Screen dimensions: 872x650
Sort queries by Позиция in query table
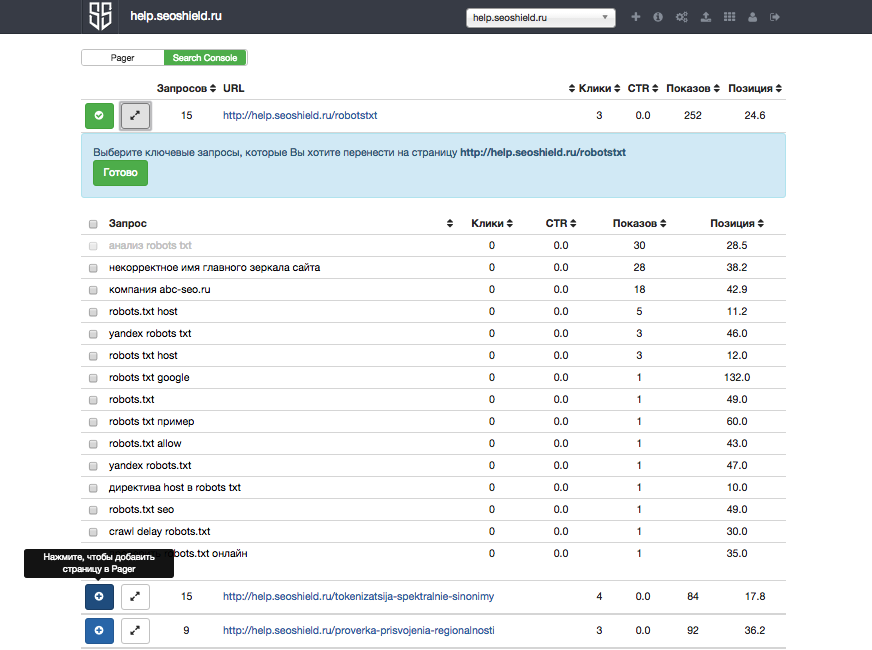tap(760, 224)
